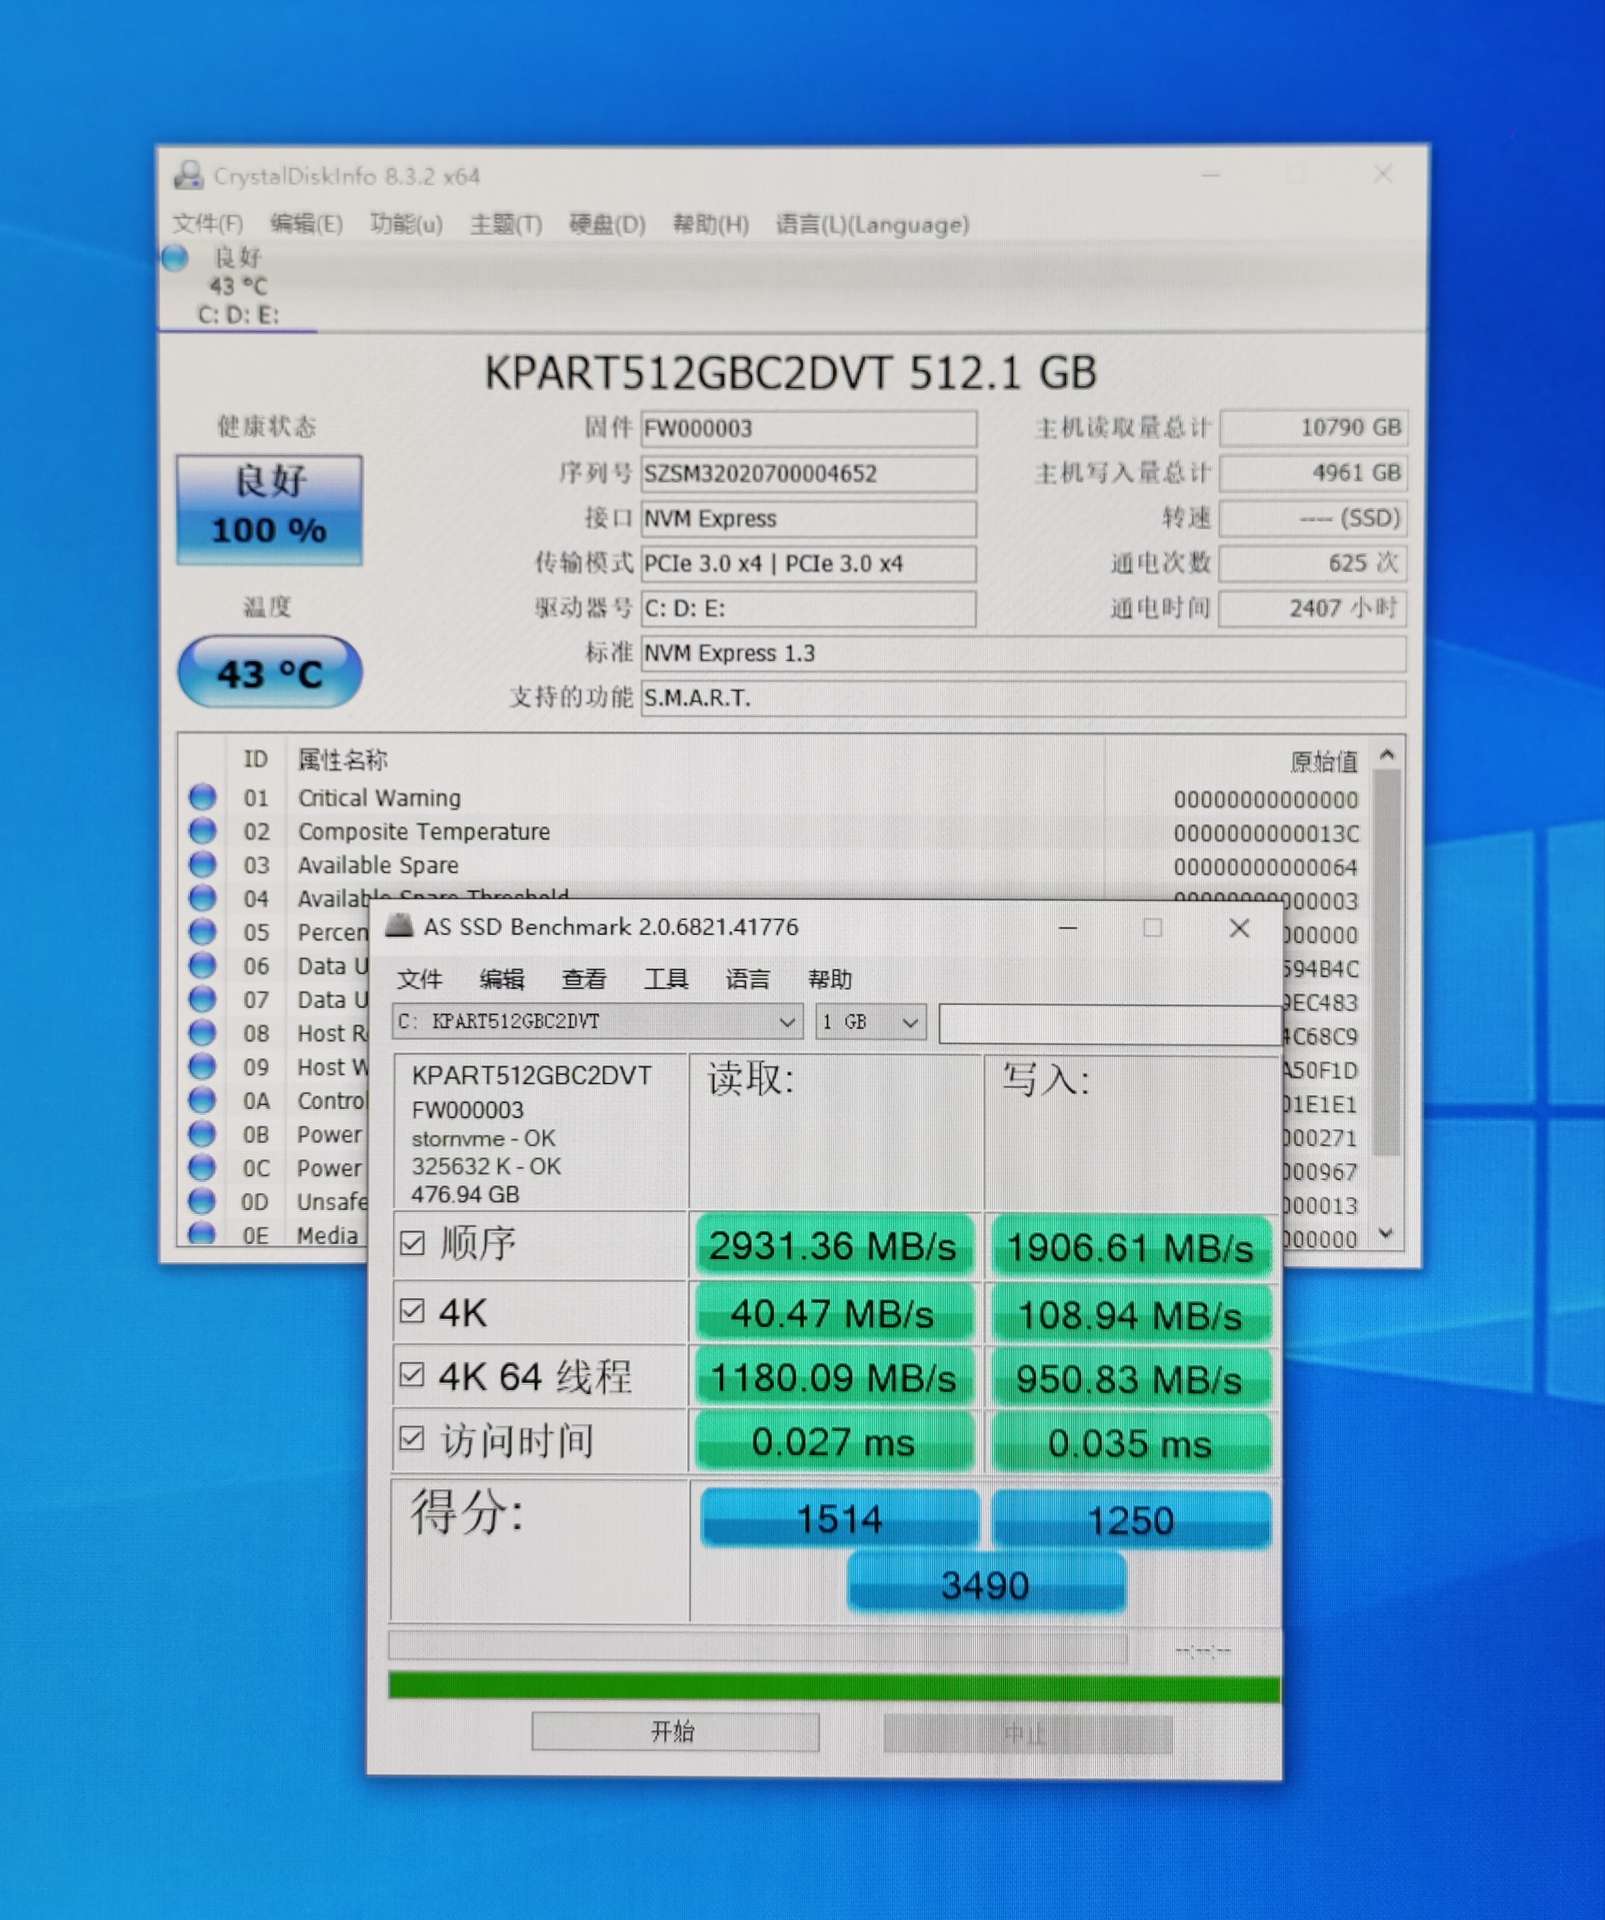The height and width of the screenshot is (1920, 1605).
Task: Click status orb for attribute 0D row
Action: click(x=202, y=1201)
